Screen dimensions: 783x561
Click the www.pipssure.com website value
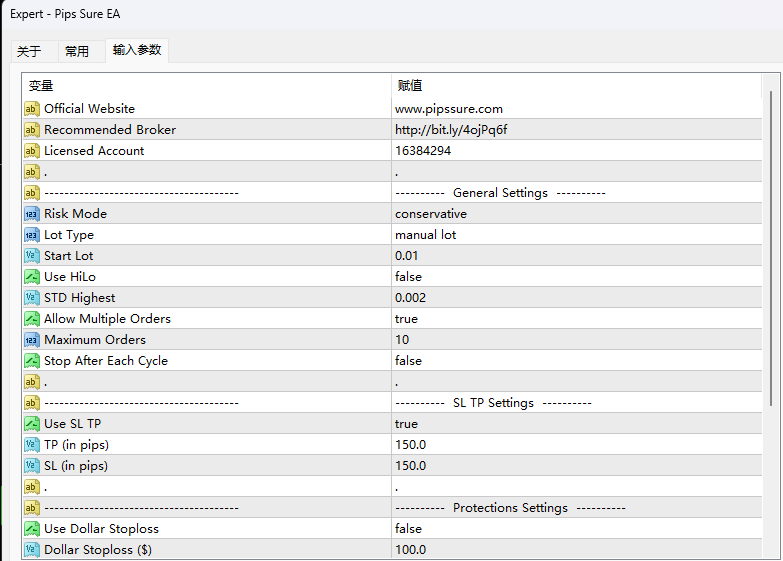point(448,109)
